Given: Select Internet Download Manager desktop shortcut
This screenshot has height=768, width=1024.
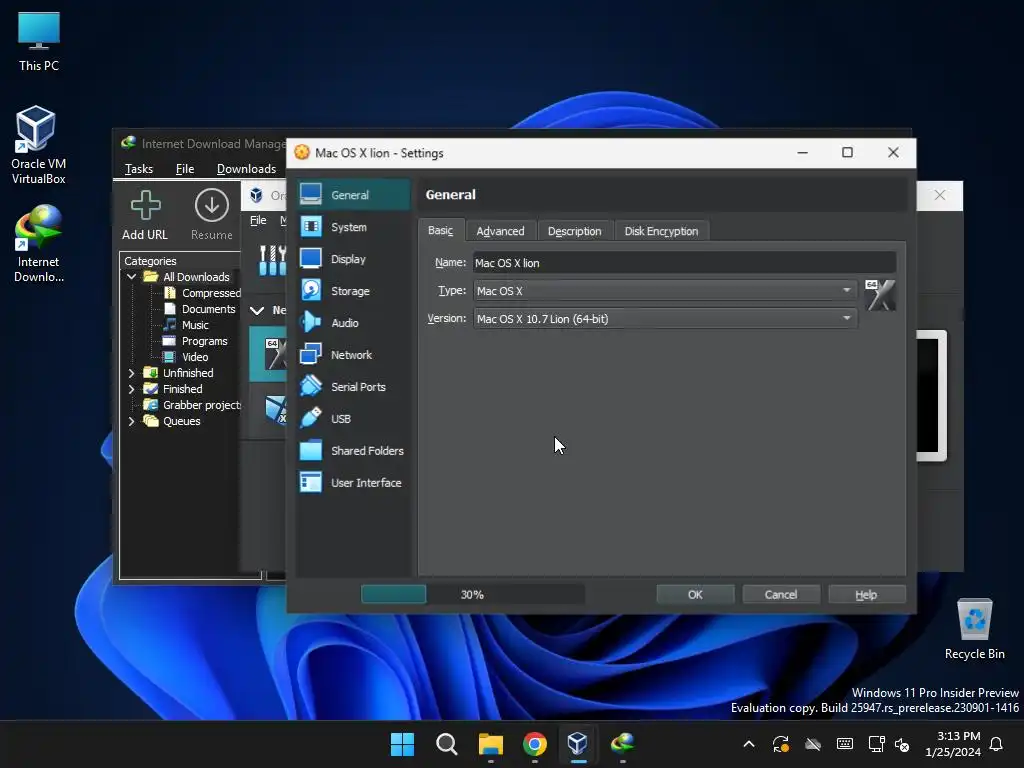Looking at the screenshot, I should [x=39, y=244].
